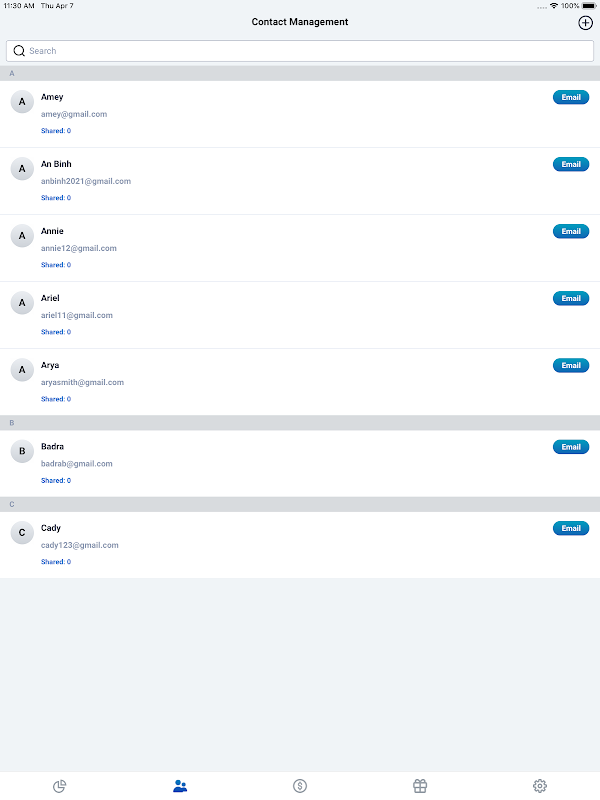Viewport: 600px width, 800px height.
Task: Email the contact Badra
Action: click(571, 447)
